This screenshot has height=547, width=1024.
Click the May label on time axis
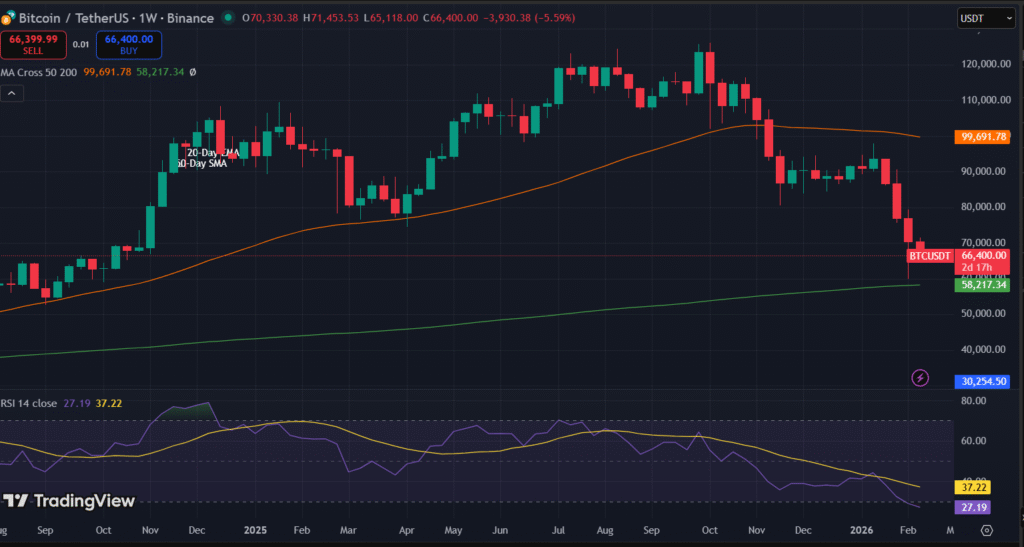453,530
